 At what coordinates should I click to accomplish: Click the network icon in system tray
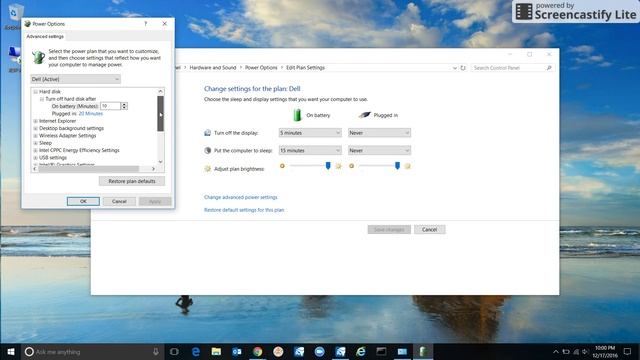click(x=576, y=351)
